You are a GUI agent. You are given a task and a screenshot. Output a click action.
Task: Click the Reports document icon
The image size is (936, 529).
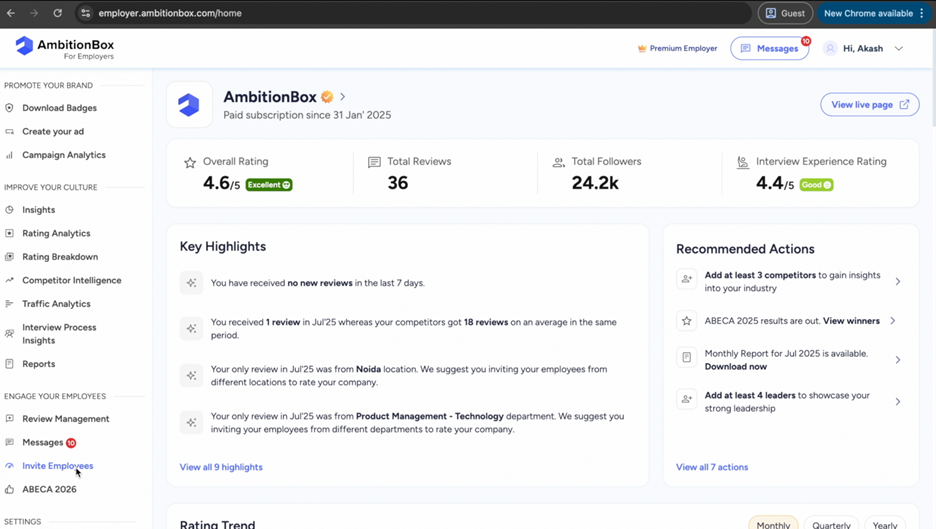pyautogui.click(x=10, y=364)
